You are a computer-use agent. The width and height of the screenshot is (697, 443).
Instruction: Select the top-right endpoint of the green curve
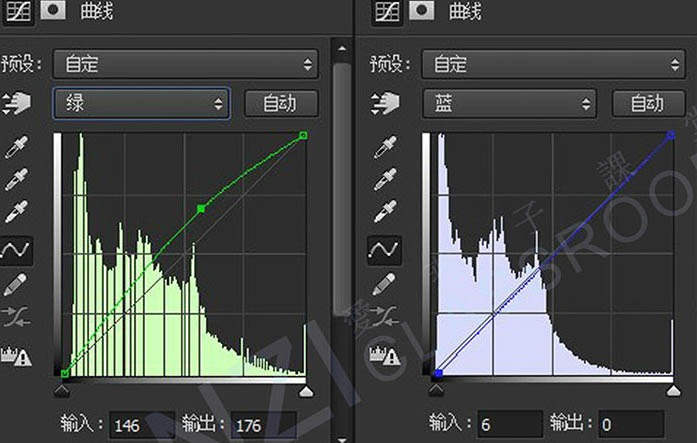tap(303, 135)
